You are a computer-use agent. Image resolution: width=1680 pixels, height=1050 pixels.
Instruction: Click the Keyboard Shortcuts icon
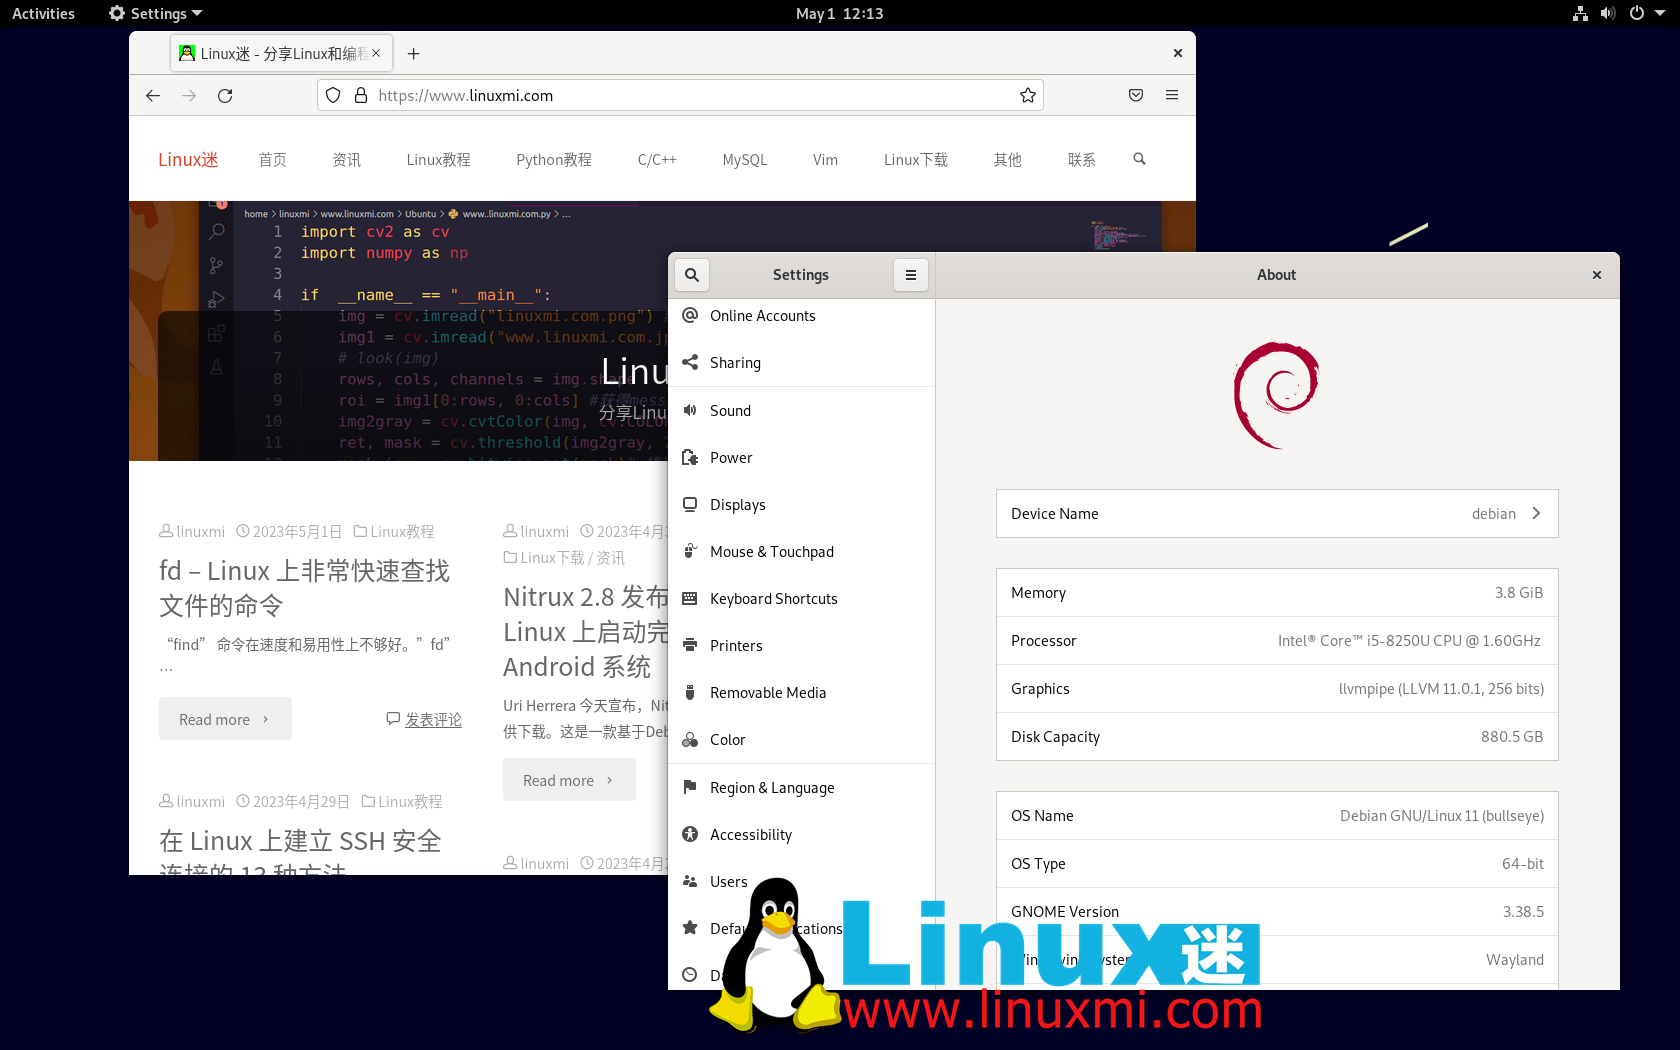[x=690, y=599]
